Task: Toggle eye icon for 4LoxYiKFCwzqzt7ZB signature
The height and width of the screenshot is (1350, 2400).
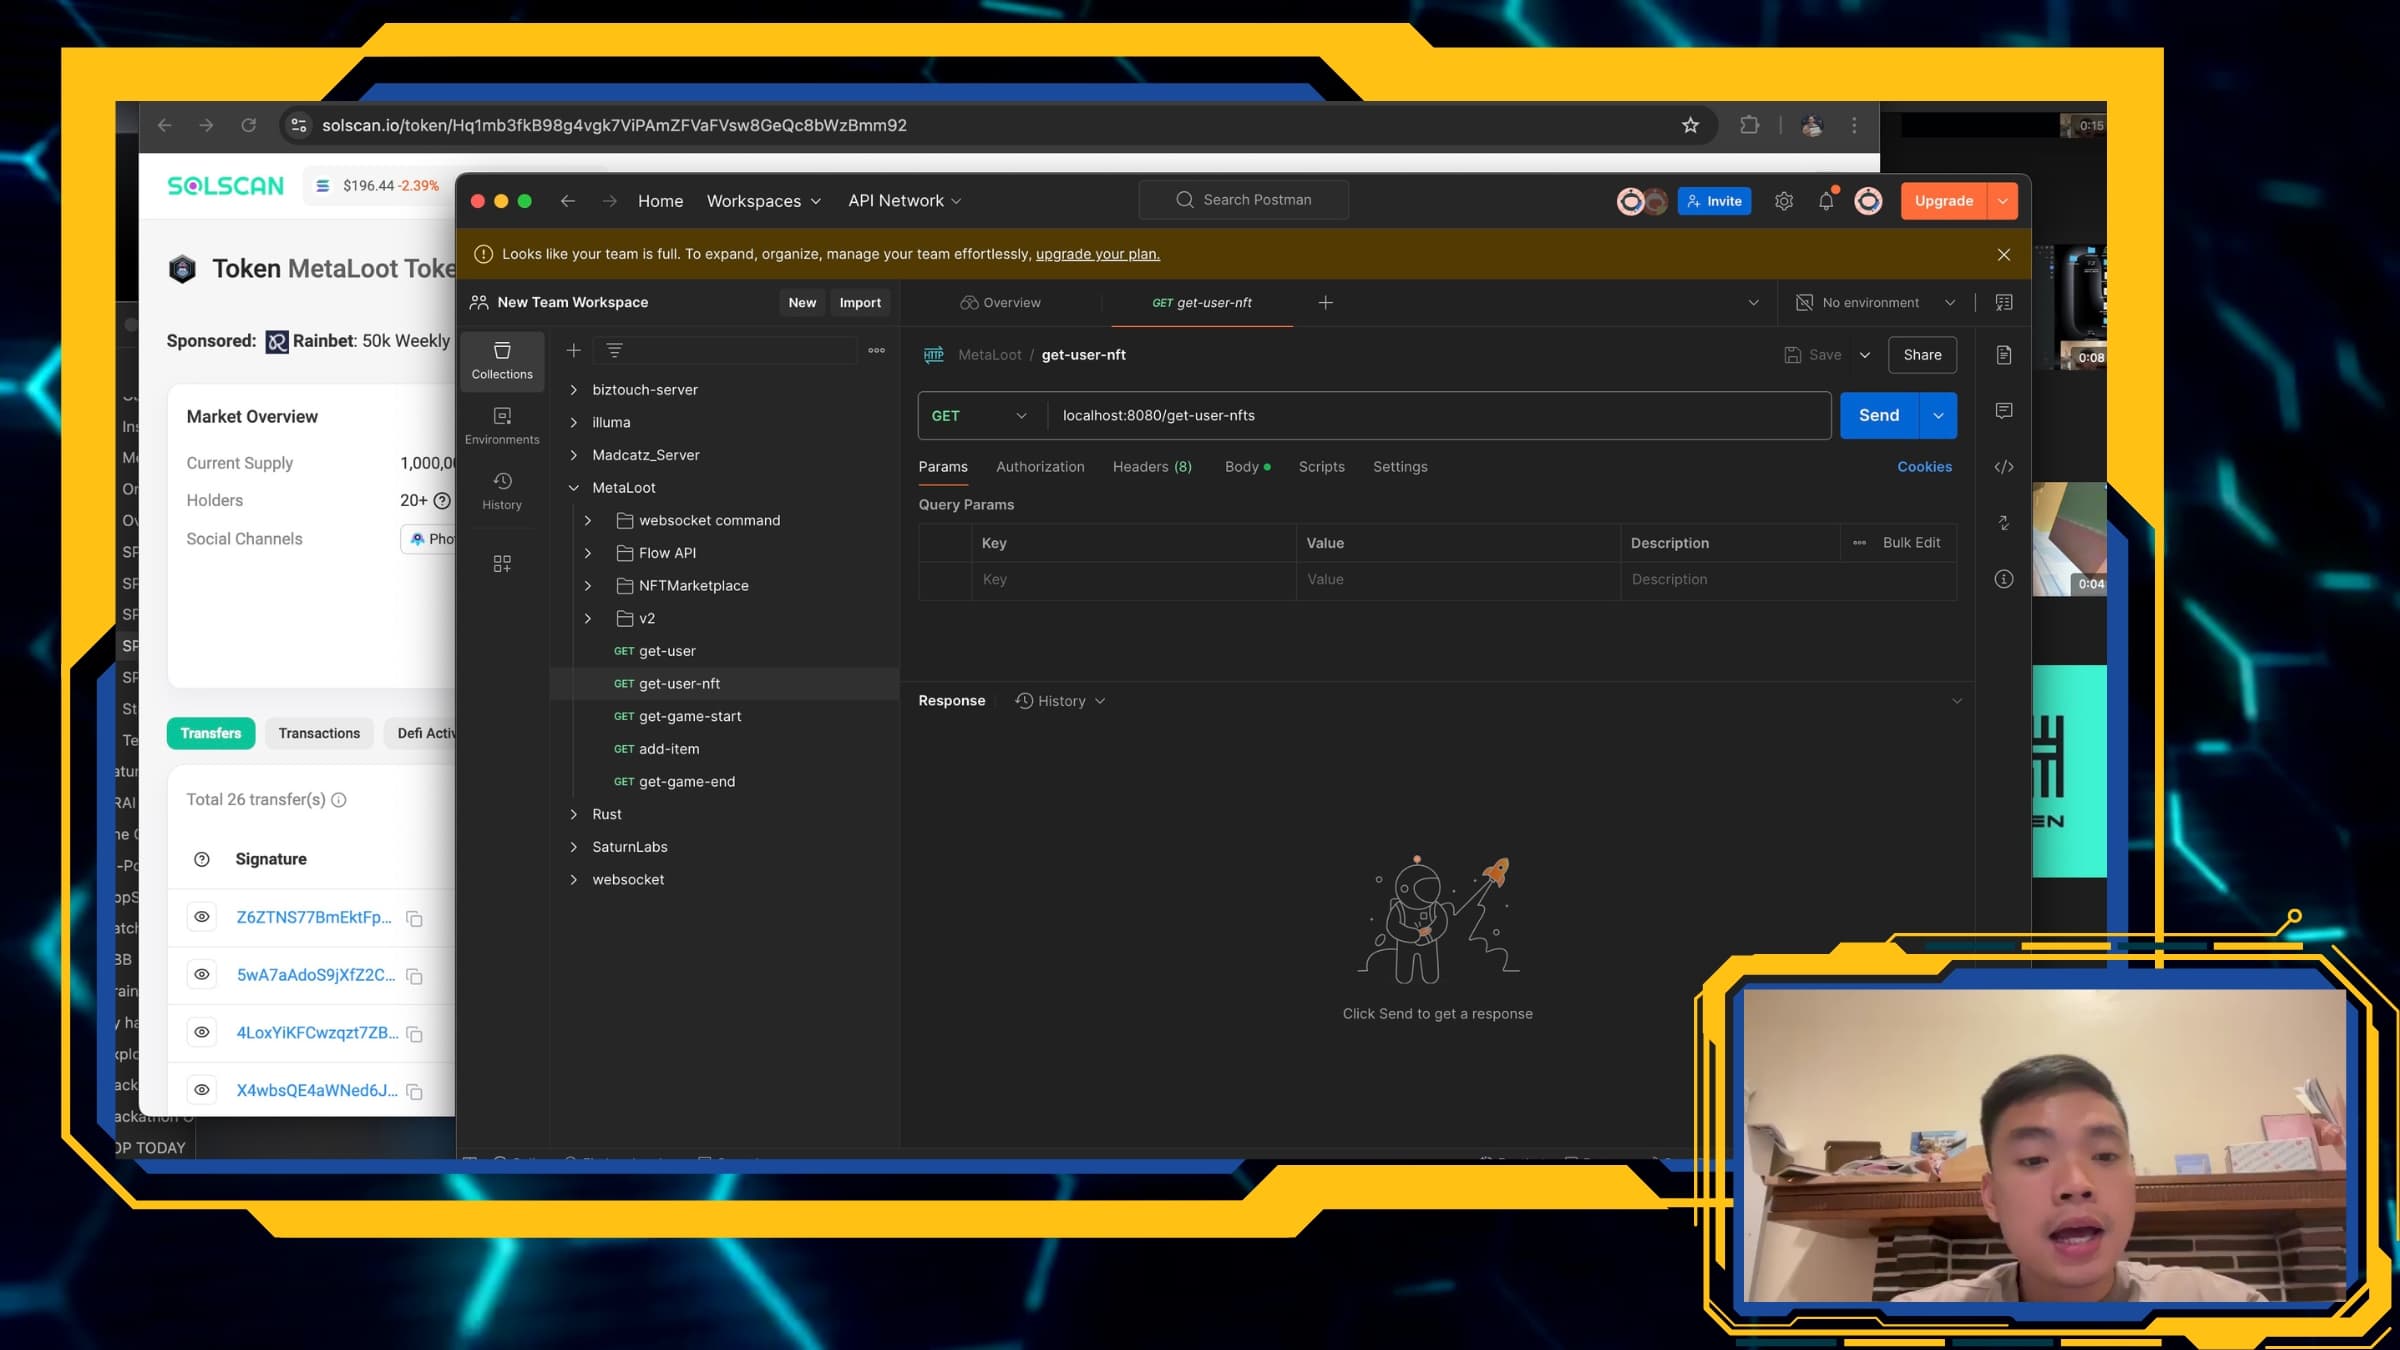Action: 202,1032
